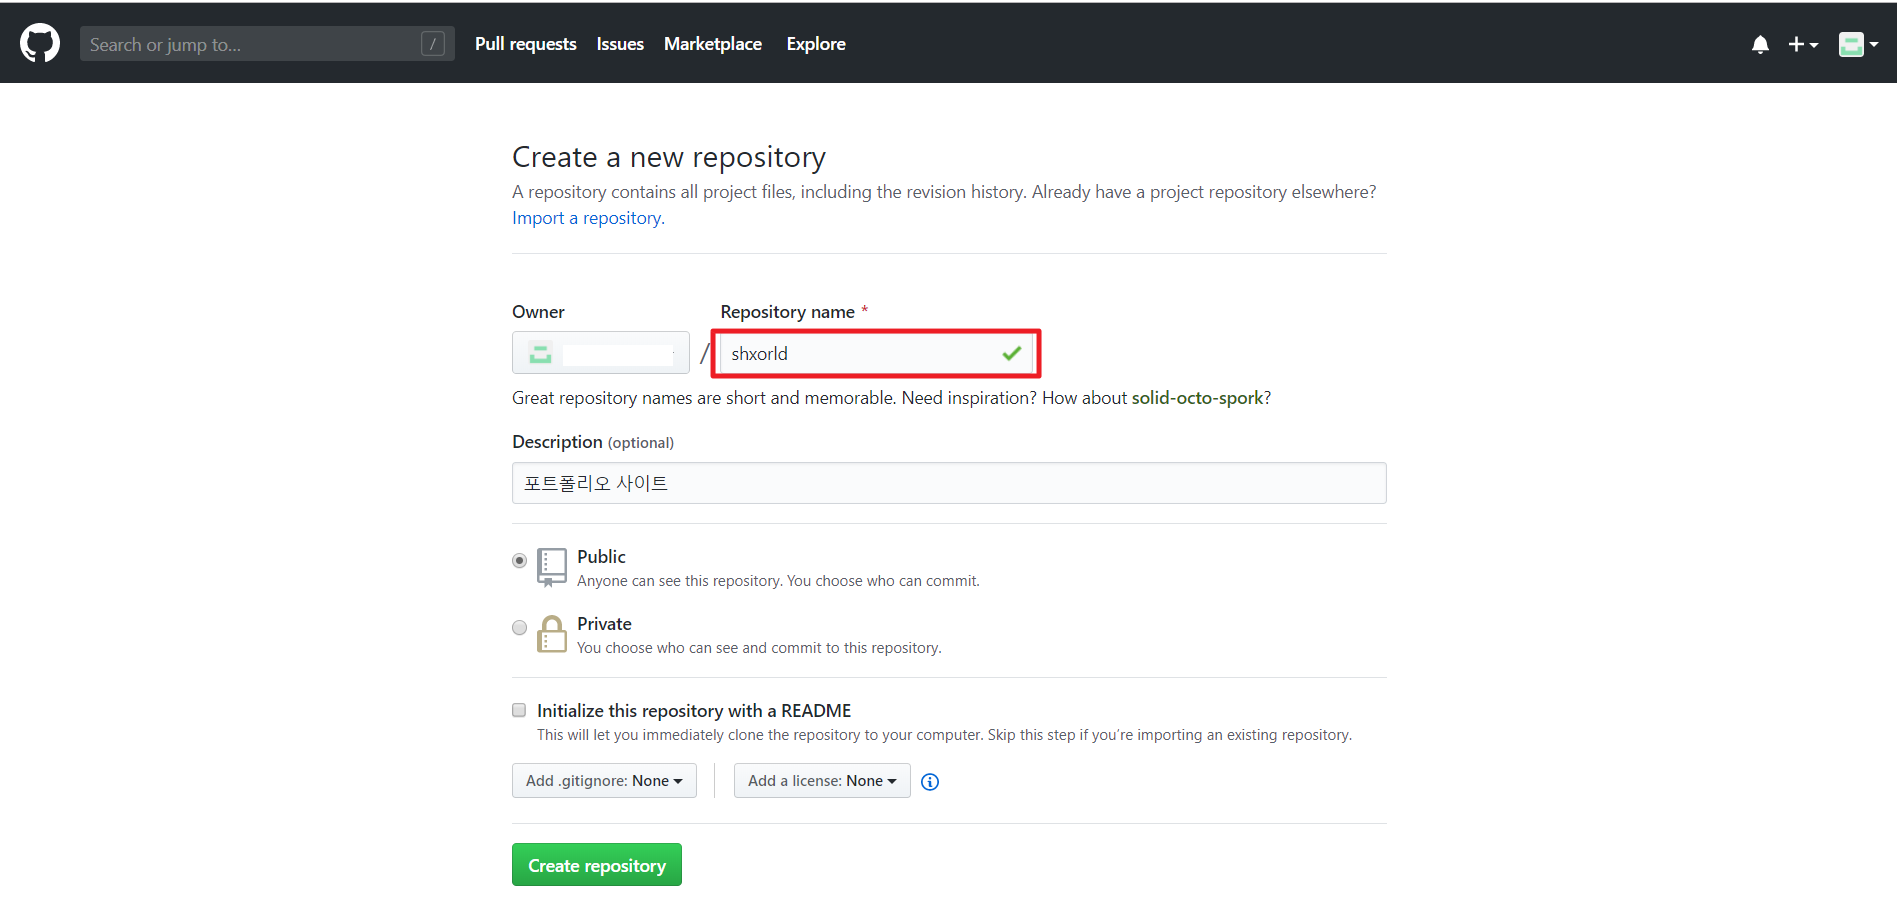Open Marketplace from the header
Viewport: 1897px width, 905px height.
[713, 44]
